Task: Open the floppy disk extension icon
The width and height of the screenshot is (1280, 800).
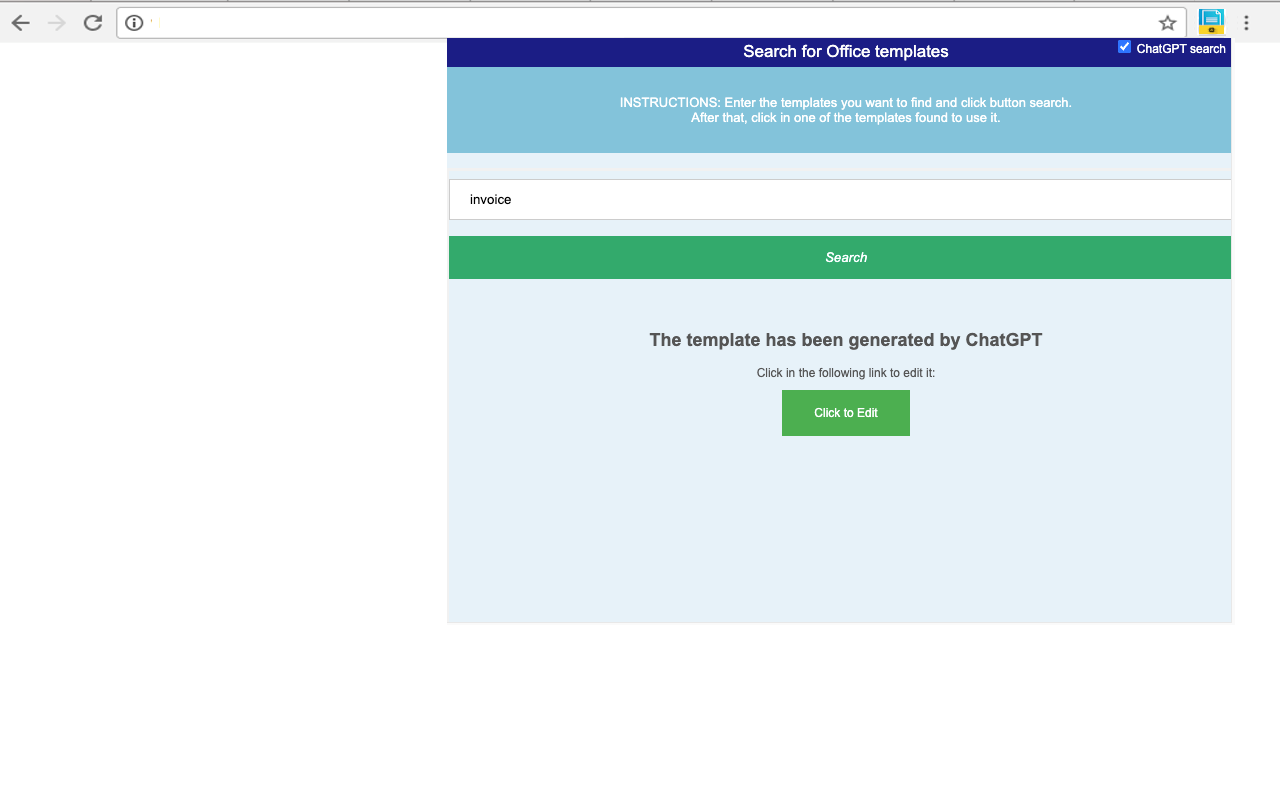Action: click(1211, 22)
